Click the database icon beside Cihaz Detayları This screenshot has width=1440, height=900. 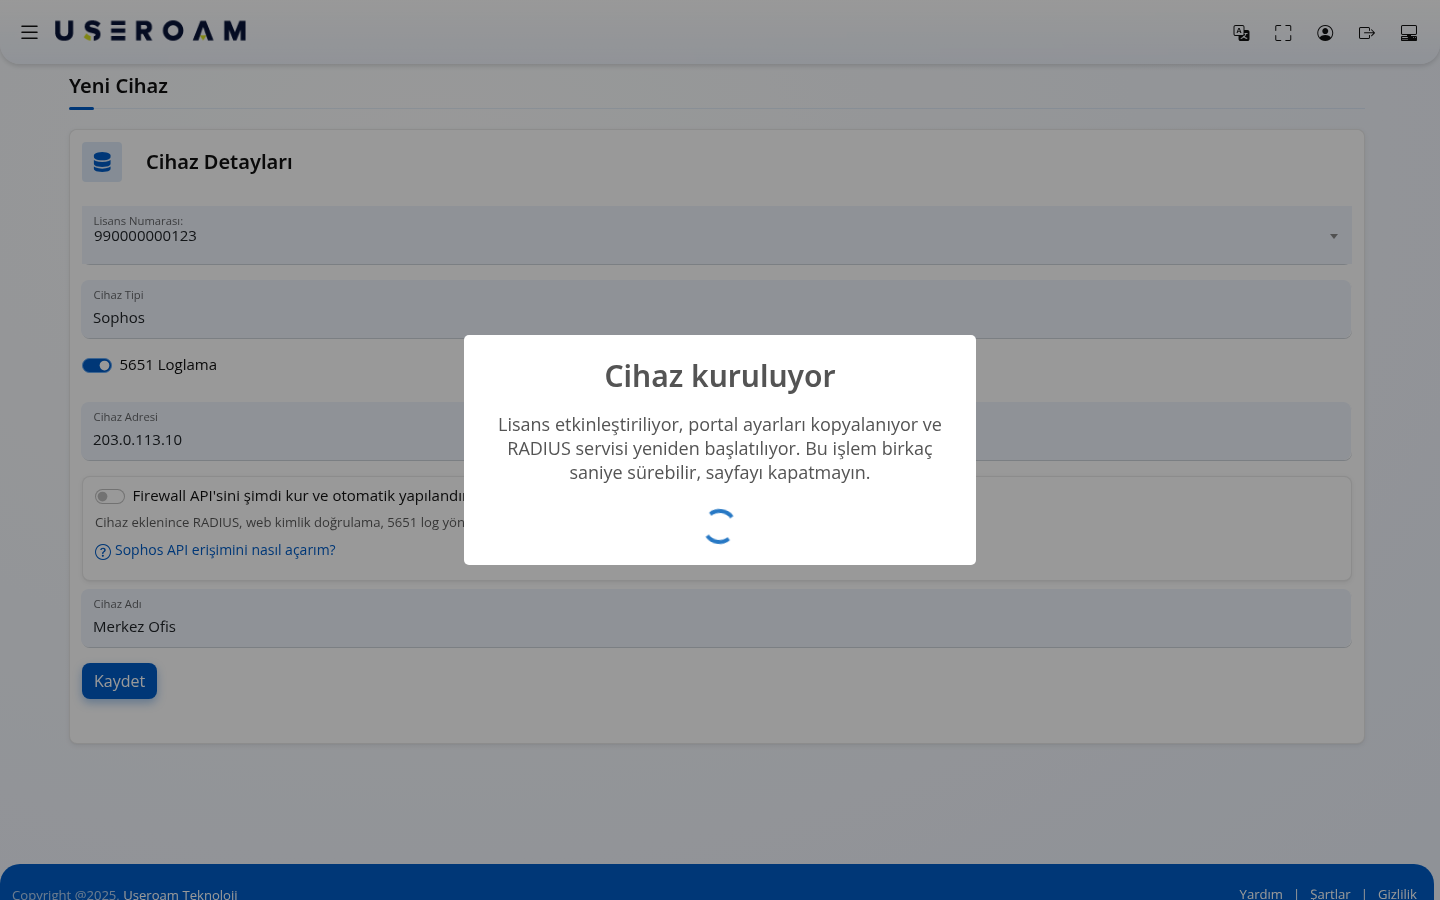click(x=102, y=162)
